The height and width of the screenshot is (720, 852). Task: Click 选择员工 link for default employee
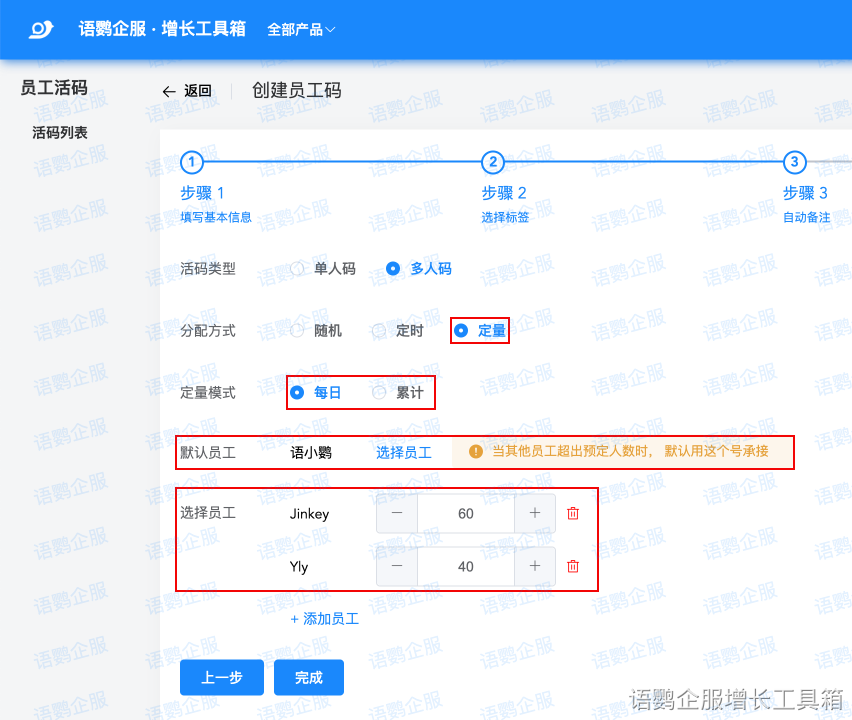[x=404, y=453]
